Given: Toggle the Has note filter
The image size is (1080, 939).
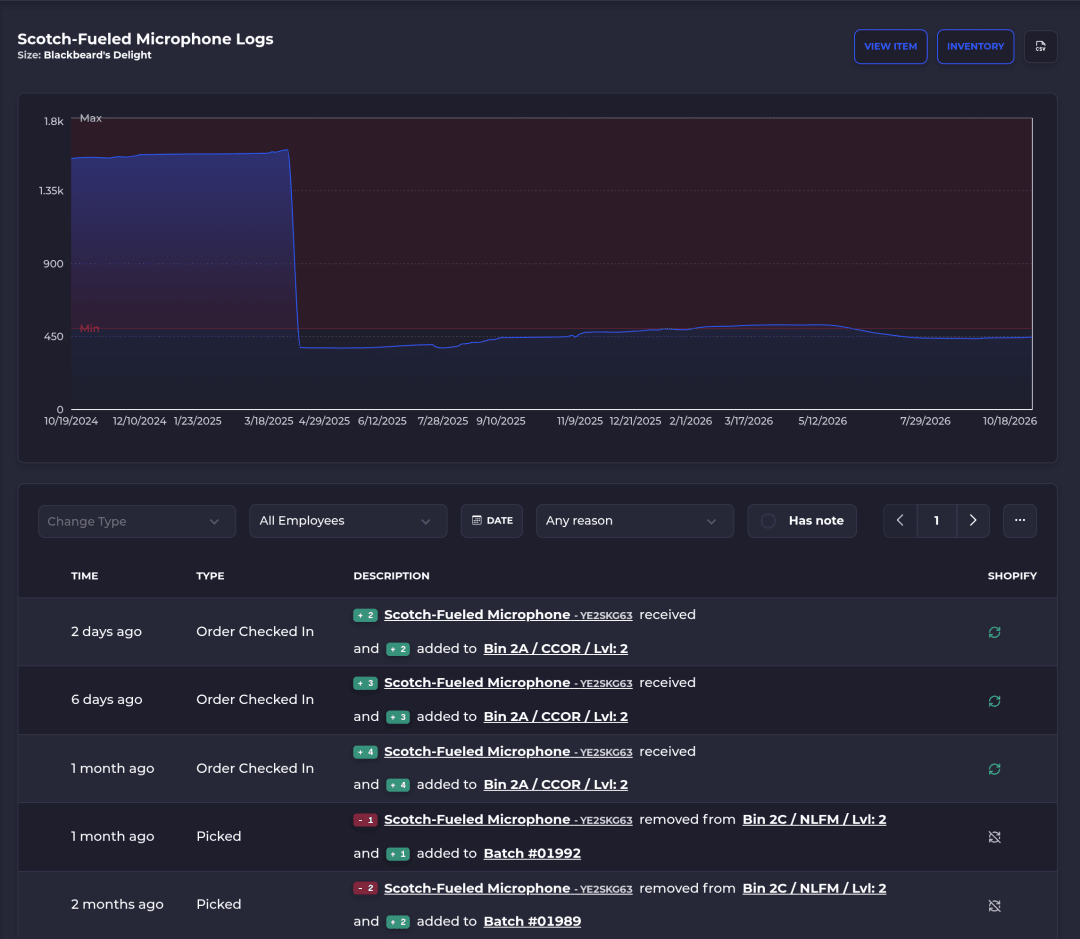Looking at the screenshot, I should 802,521.
